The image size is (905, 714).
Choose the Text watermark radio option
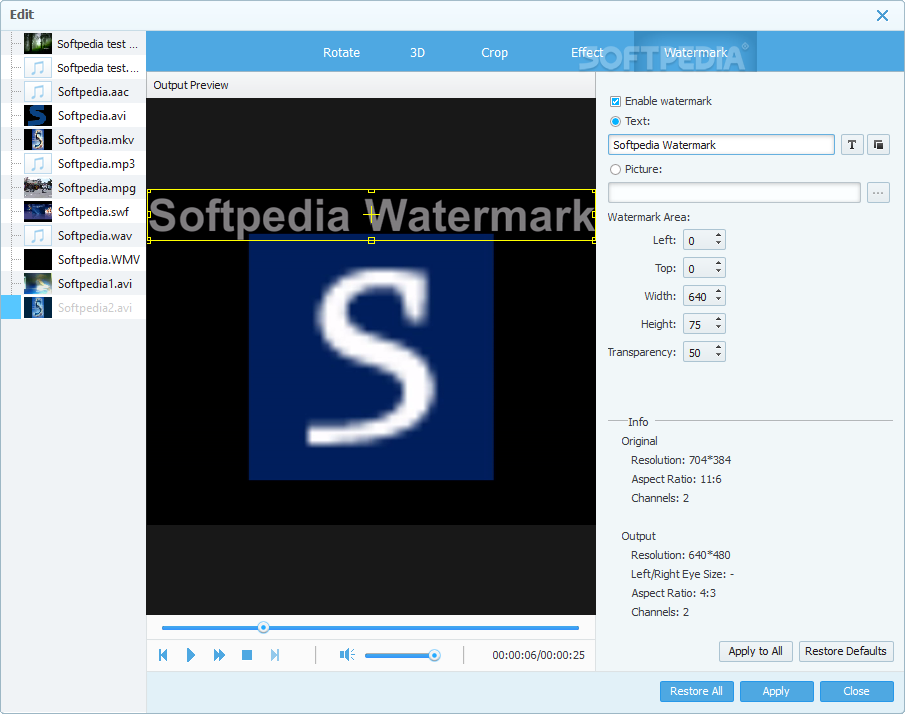615,121
